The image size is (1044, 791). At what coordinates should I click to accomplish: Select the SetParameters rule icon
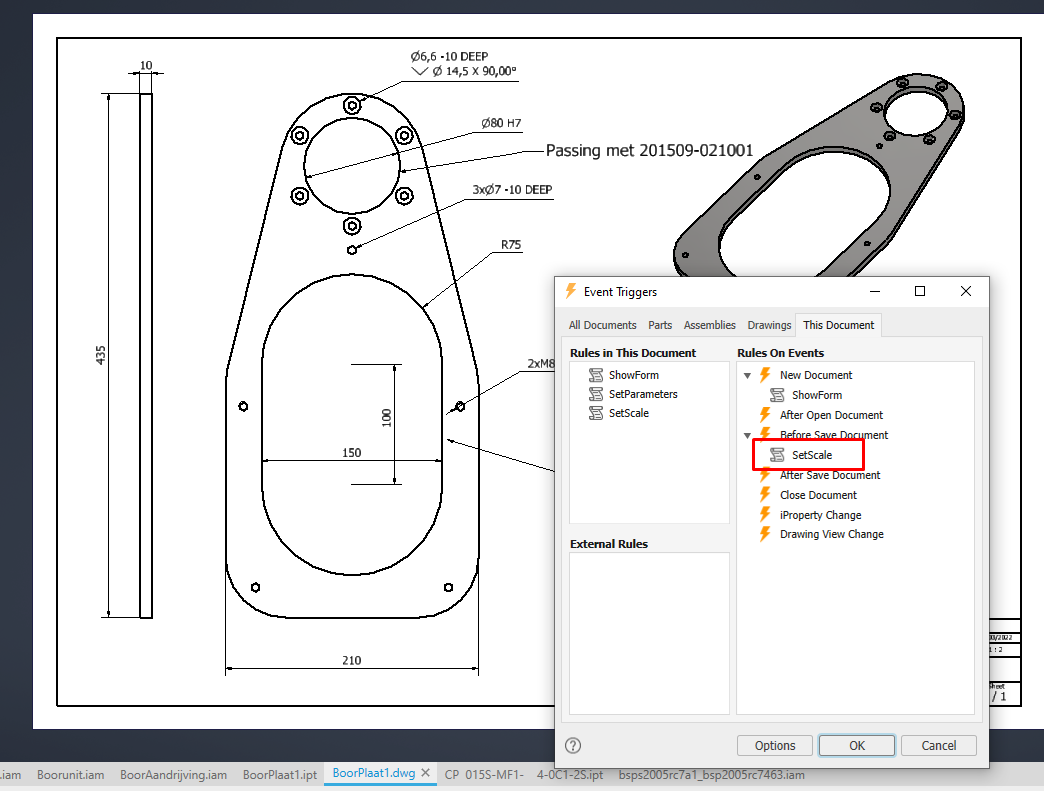597,394
